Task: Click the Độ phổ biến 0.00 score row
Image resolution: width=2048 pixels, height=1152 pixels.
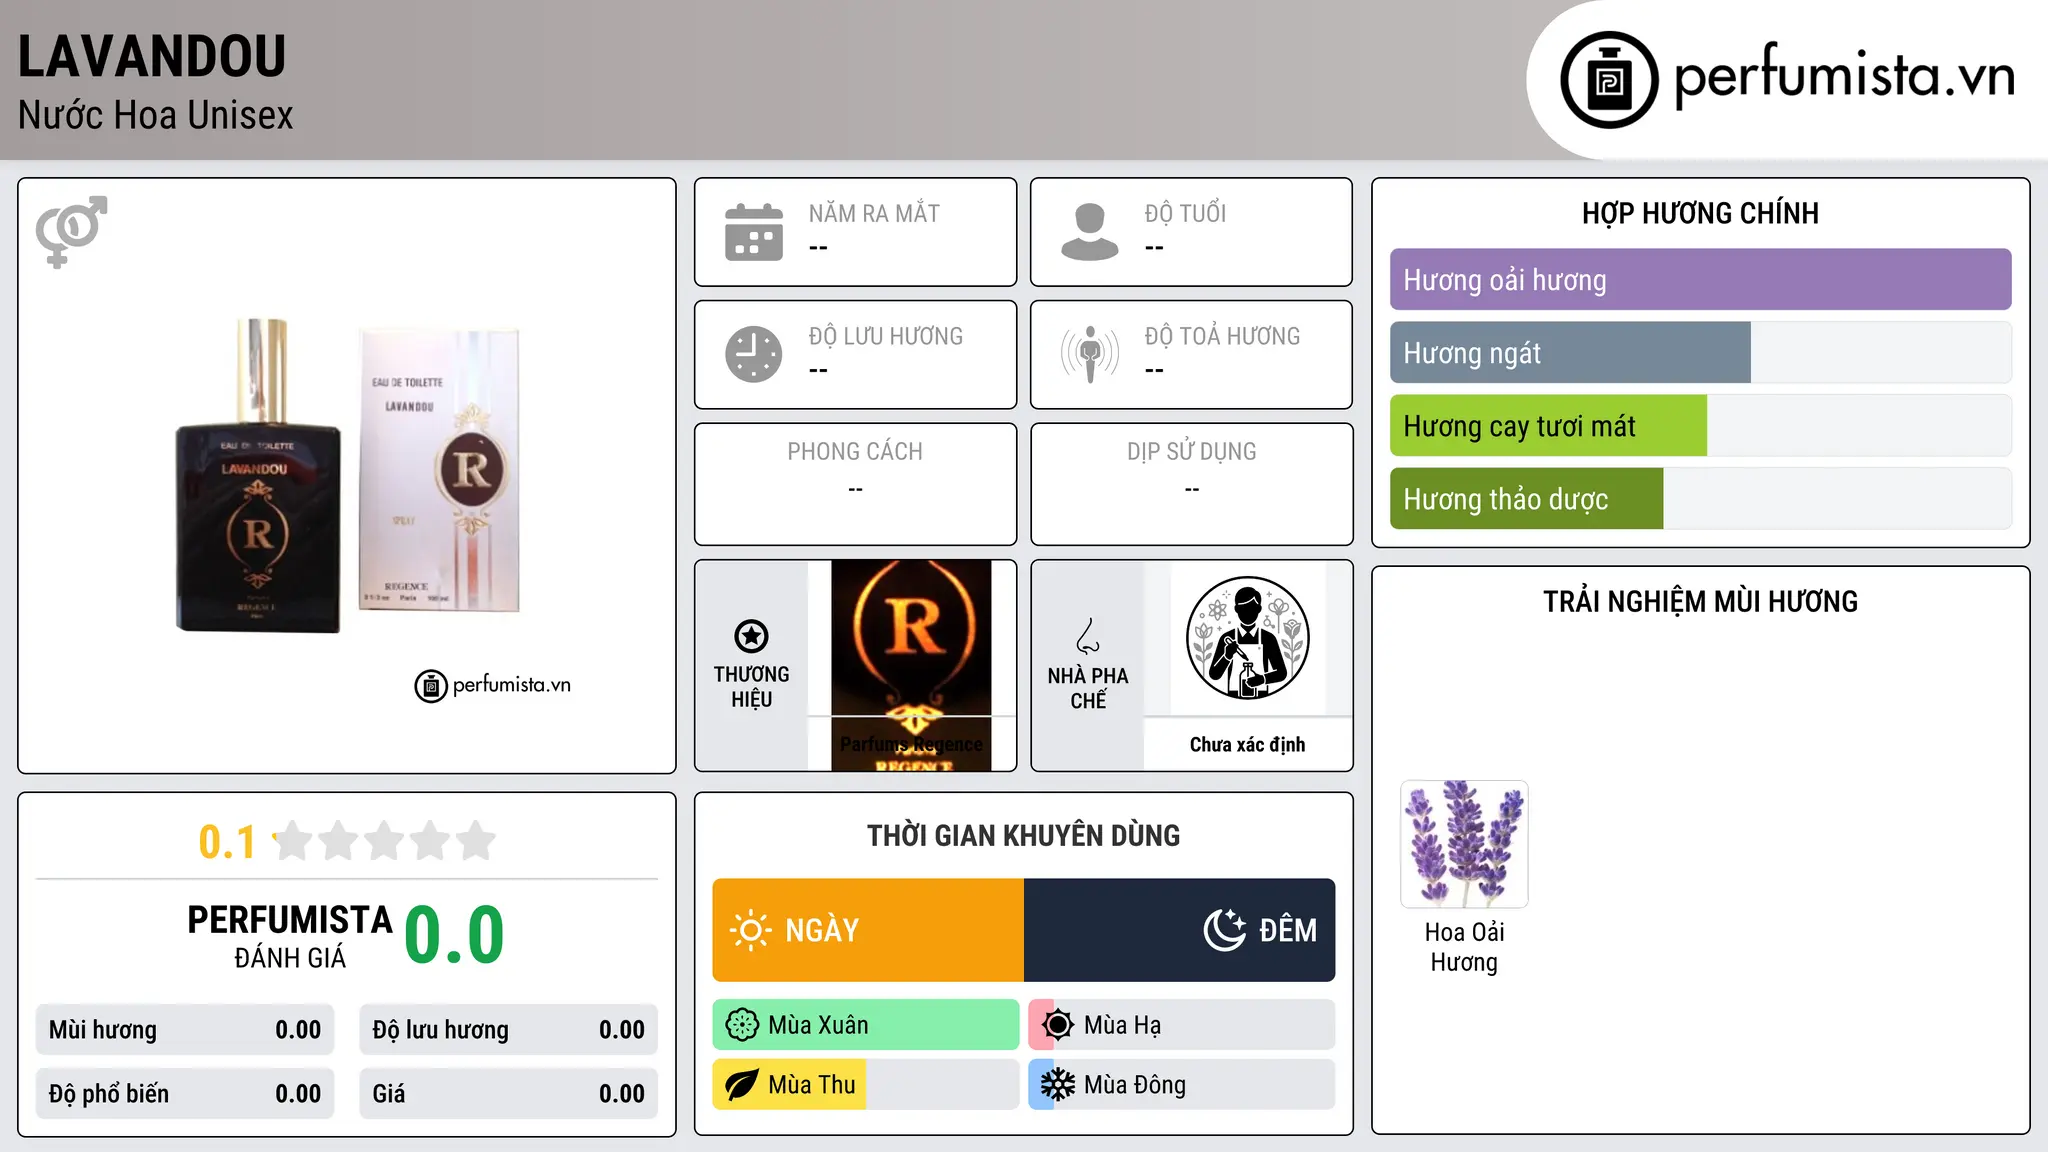Action: coord(185,1094)
